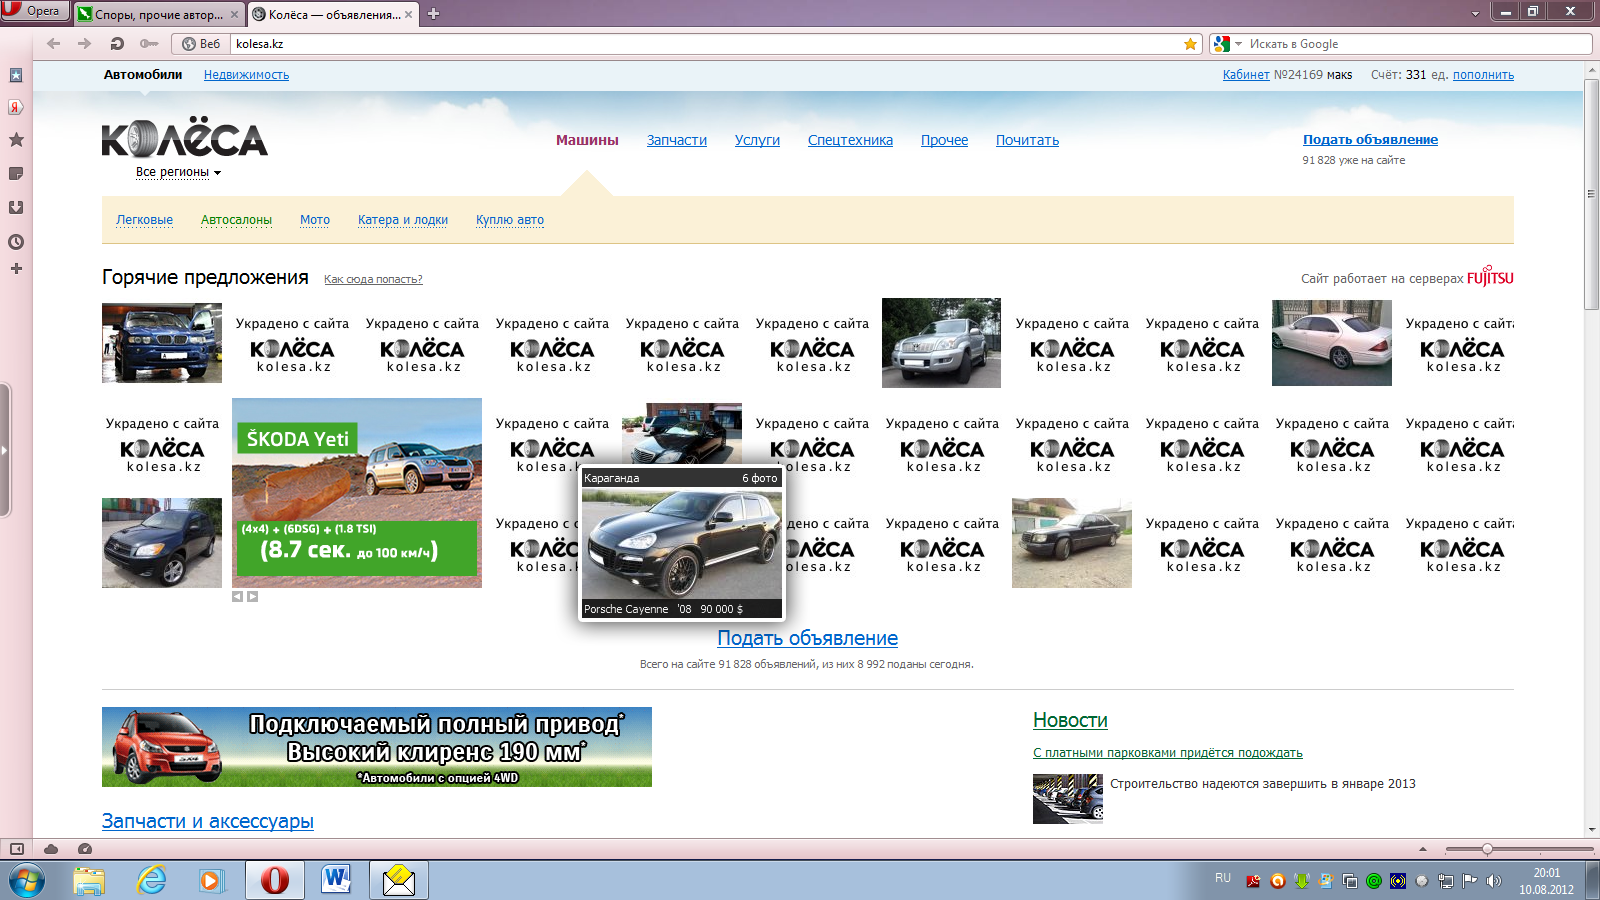Open Microsoft Word from the taskbar
1600x900 pixels.
[x=336, y=880]
